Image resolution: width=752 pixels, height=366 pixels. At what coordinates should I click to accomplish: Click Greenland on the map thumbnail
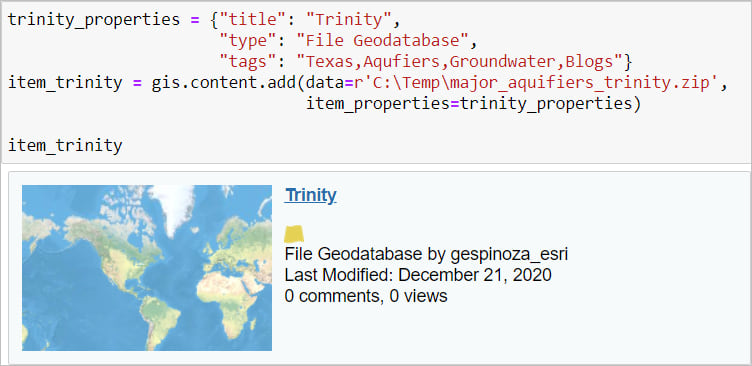171,205
